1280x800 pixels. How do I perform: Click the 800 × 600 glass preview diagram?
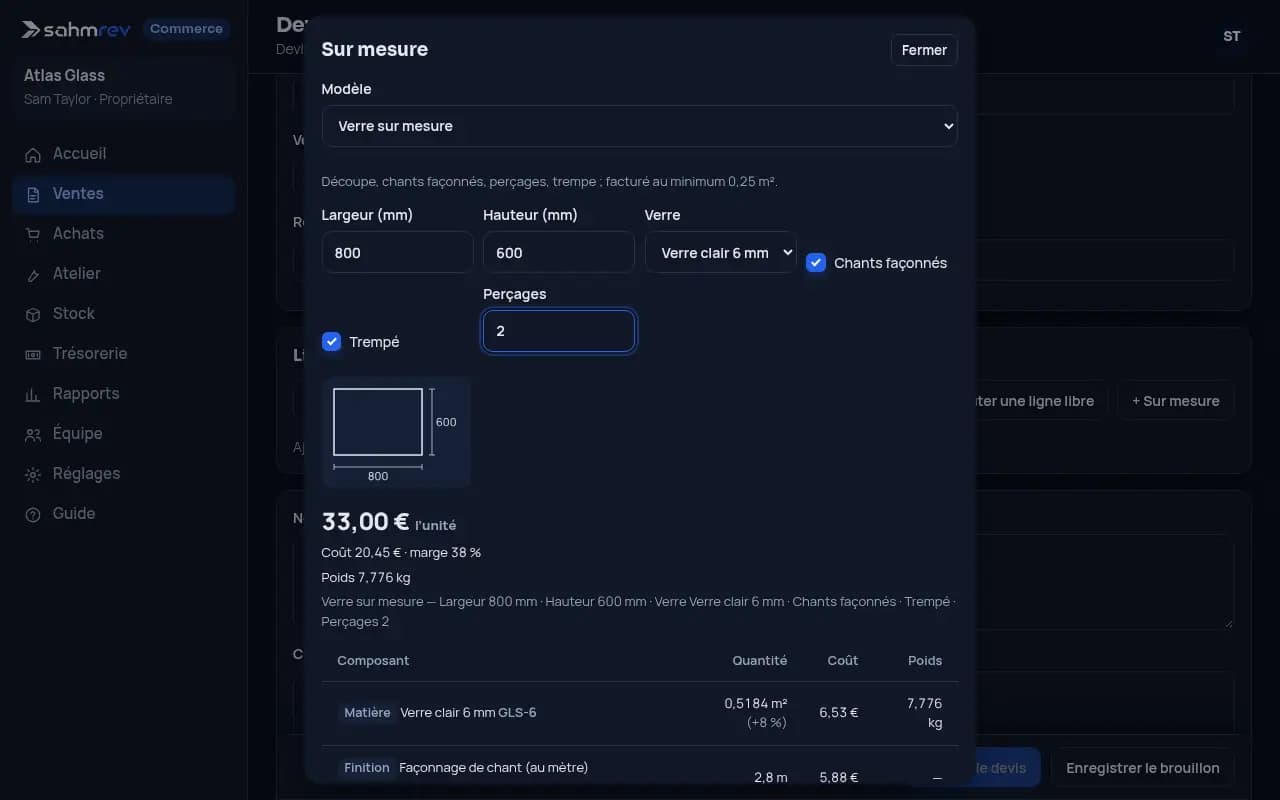396,432
